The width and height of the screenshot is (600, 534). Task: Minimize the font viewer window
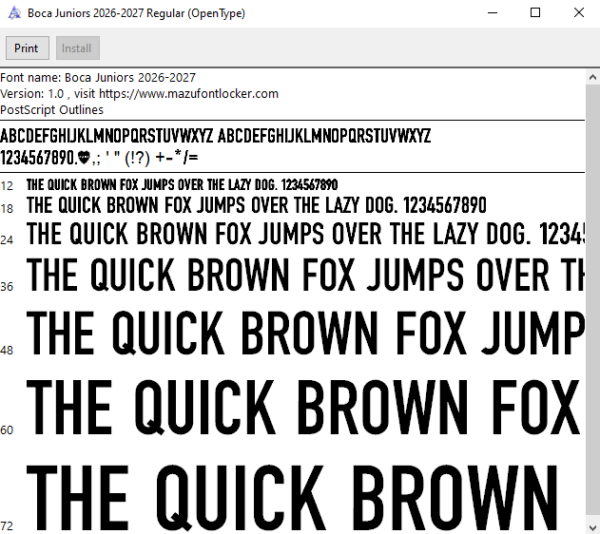pos(492,13)
